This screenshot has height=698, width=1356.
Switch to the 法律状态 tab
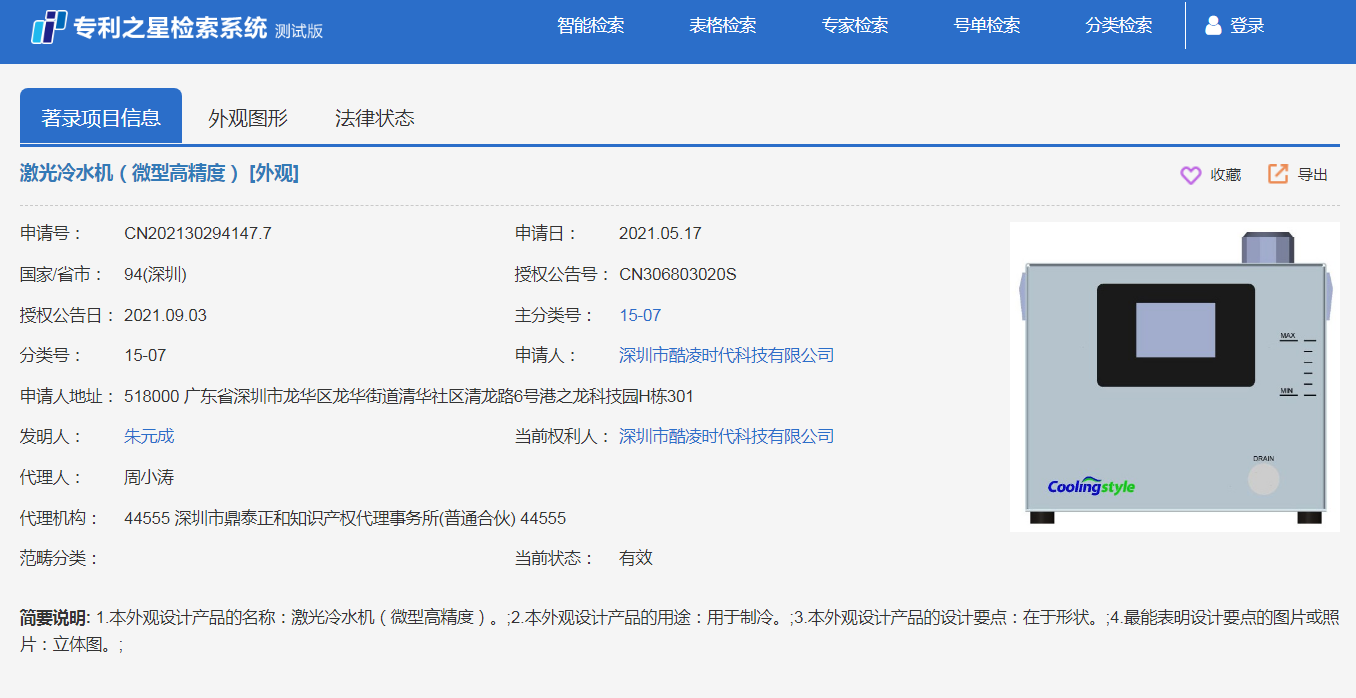(x=374, y=118)
